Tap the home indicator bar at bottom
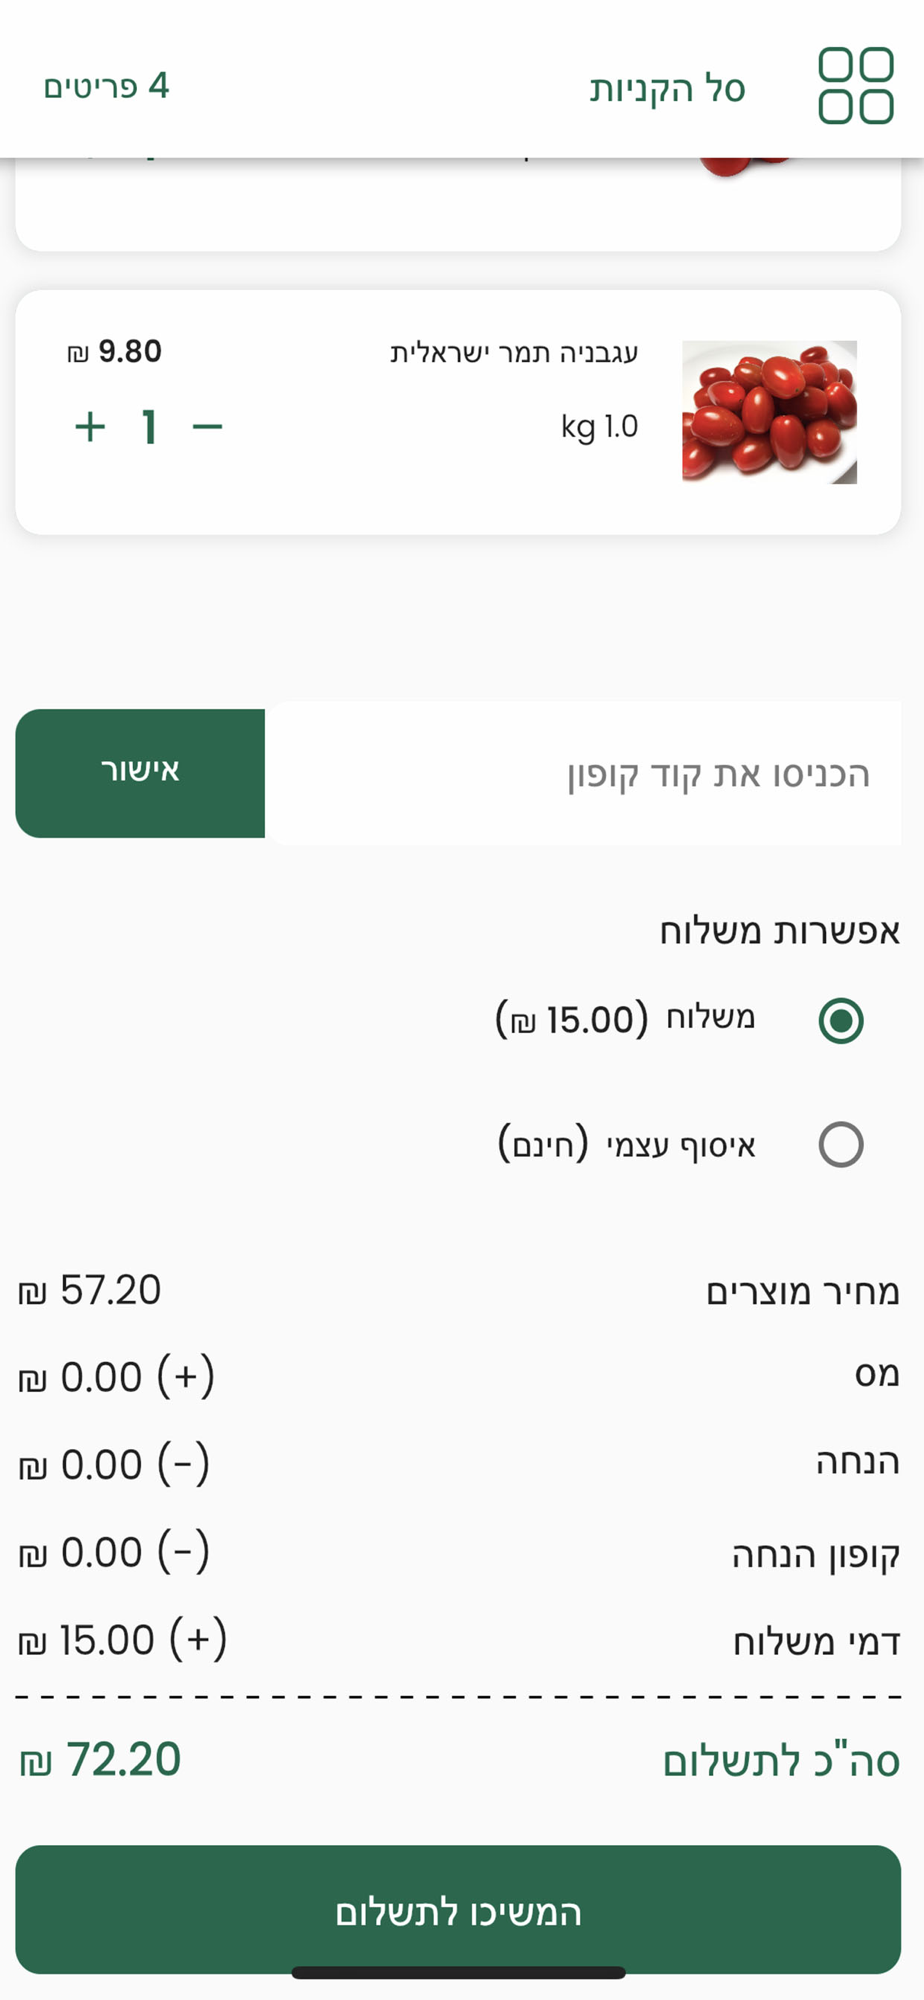 (x=458, y=1973)
